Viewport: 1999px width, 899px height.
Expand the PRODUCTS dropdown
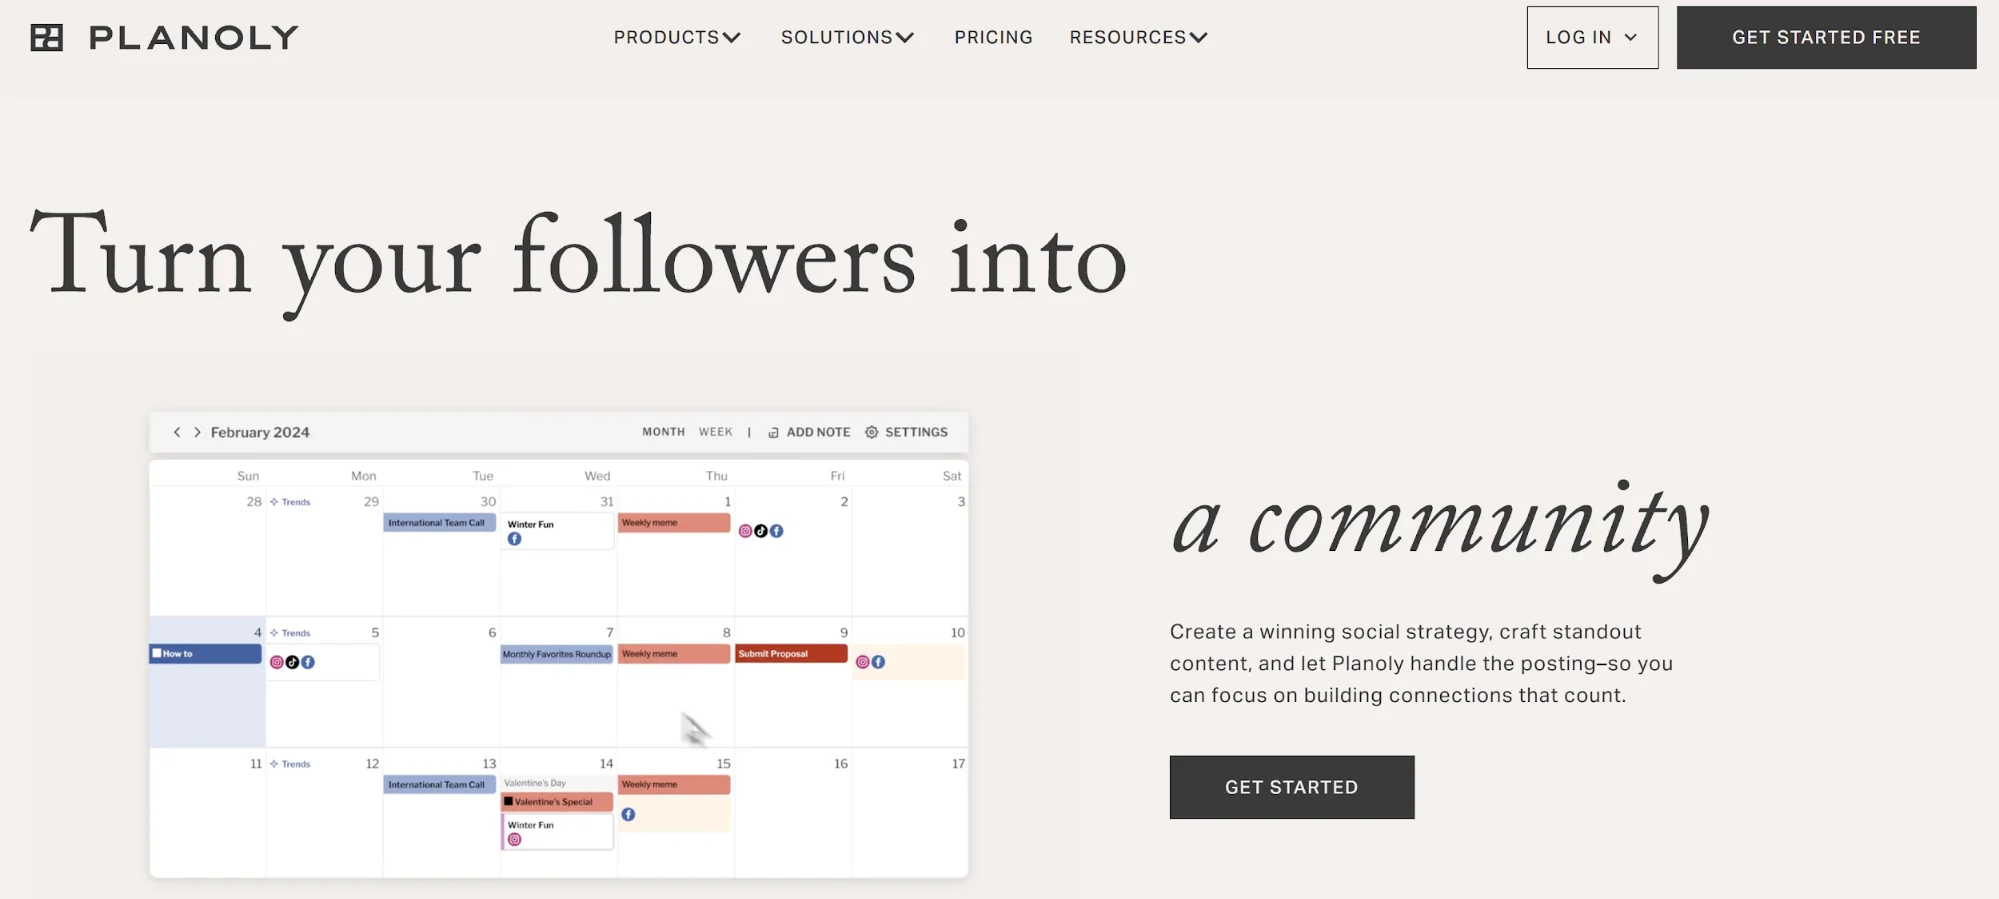(x=677, y=37)
